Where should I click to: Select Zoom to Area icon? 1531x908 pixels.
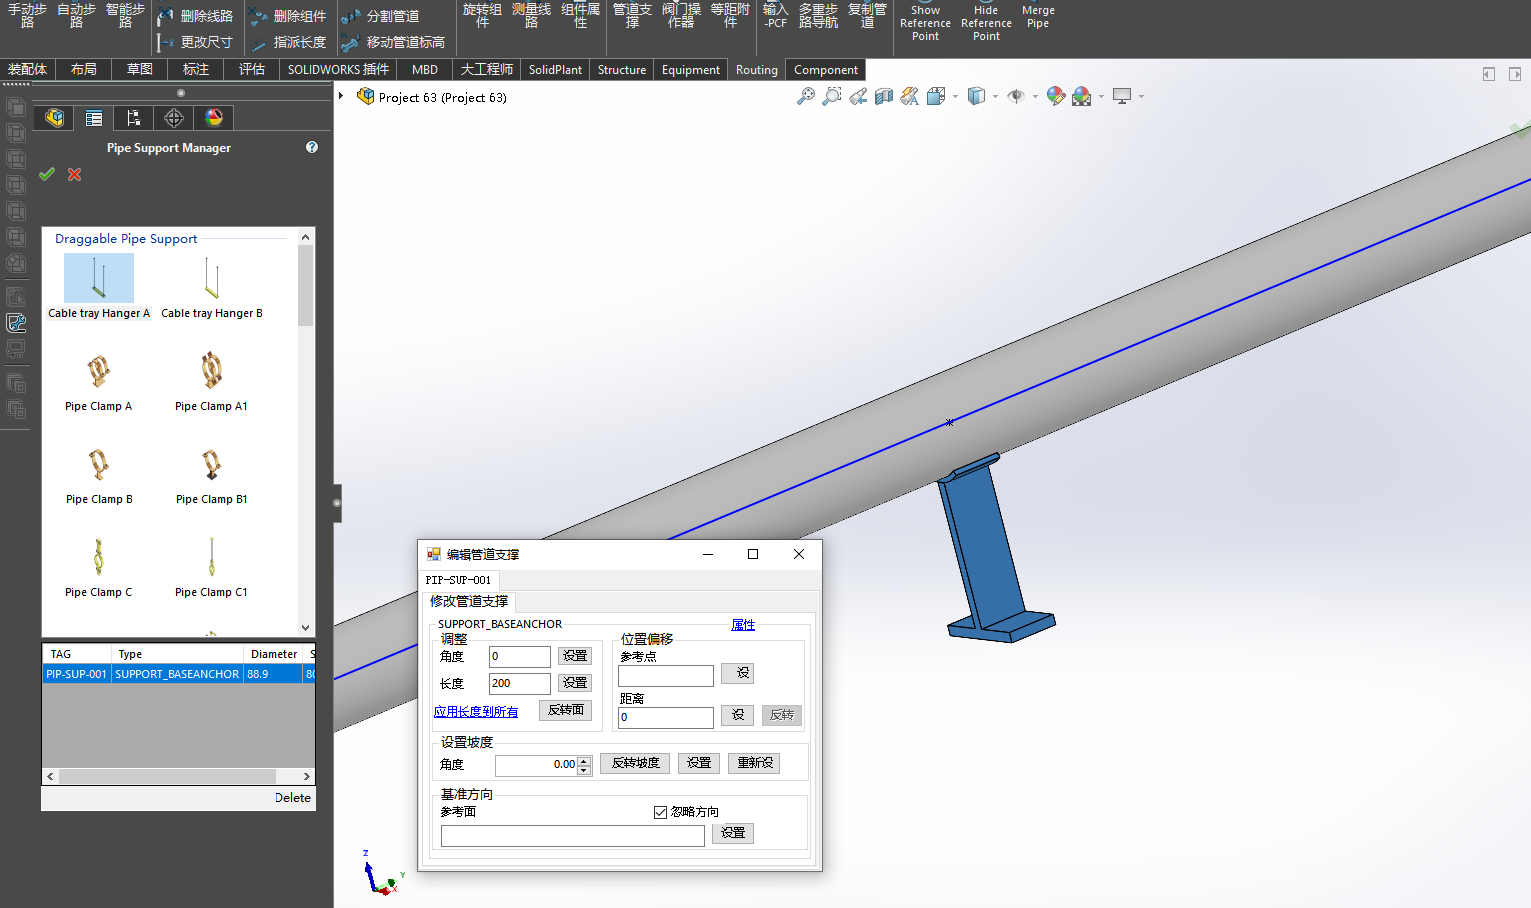tap(831, 96)
